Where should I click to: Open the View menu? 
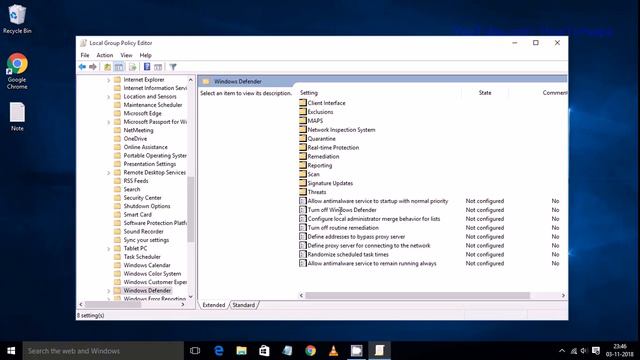[126, 55]
